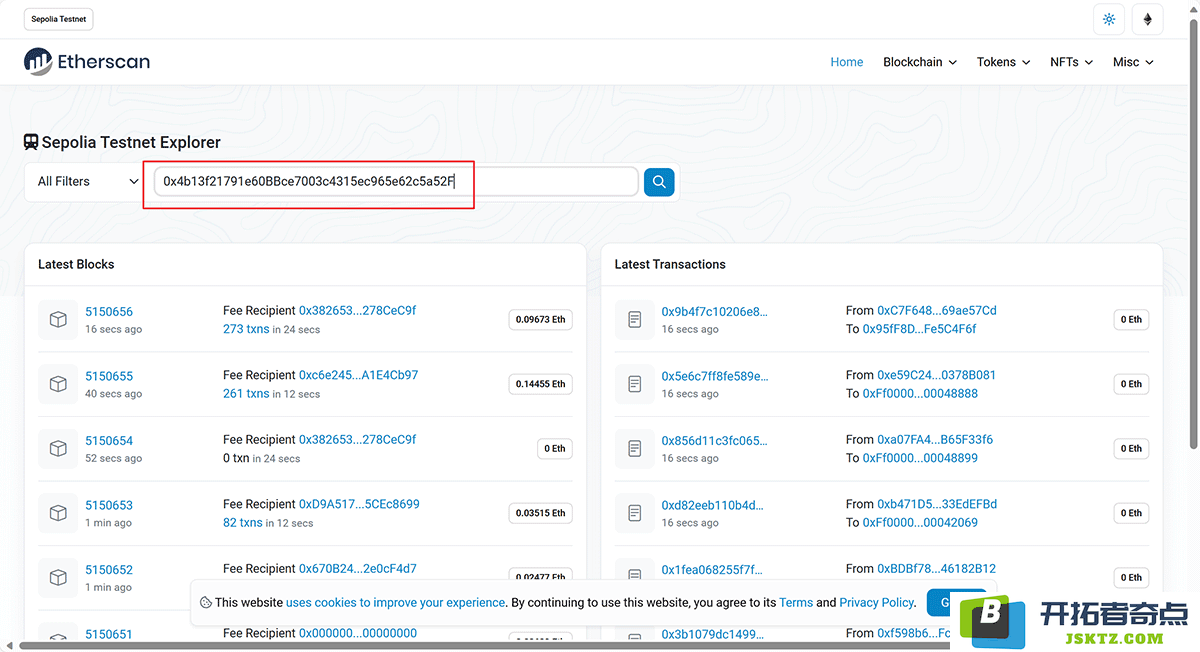1200x652 pixels.
Task: Open fee recipient 0xc6e245...A1E4Cb97
Action: [x=359, y=375]
